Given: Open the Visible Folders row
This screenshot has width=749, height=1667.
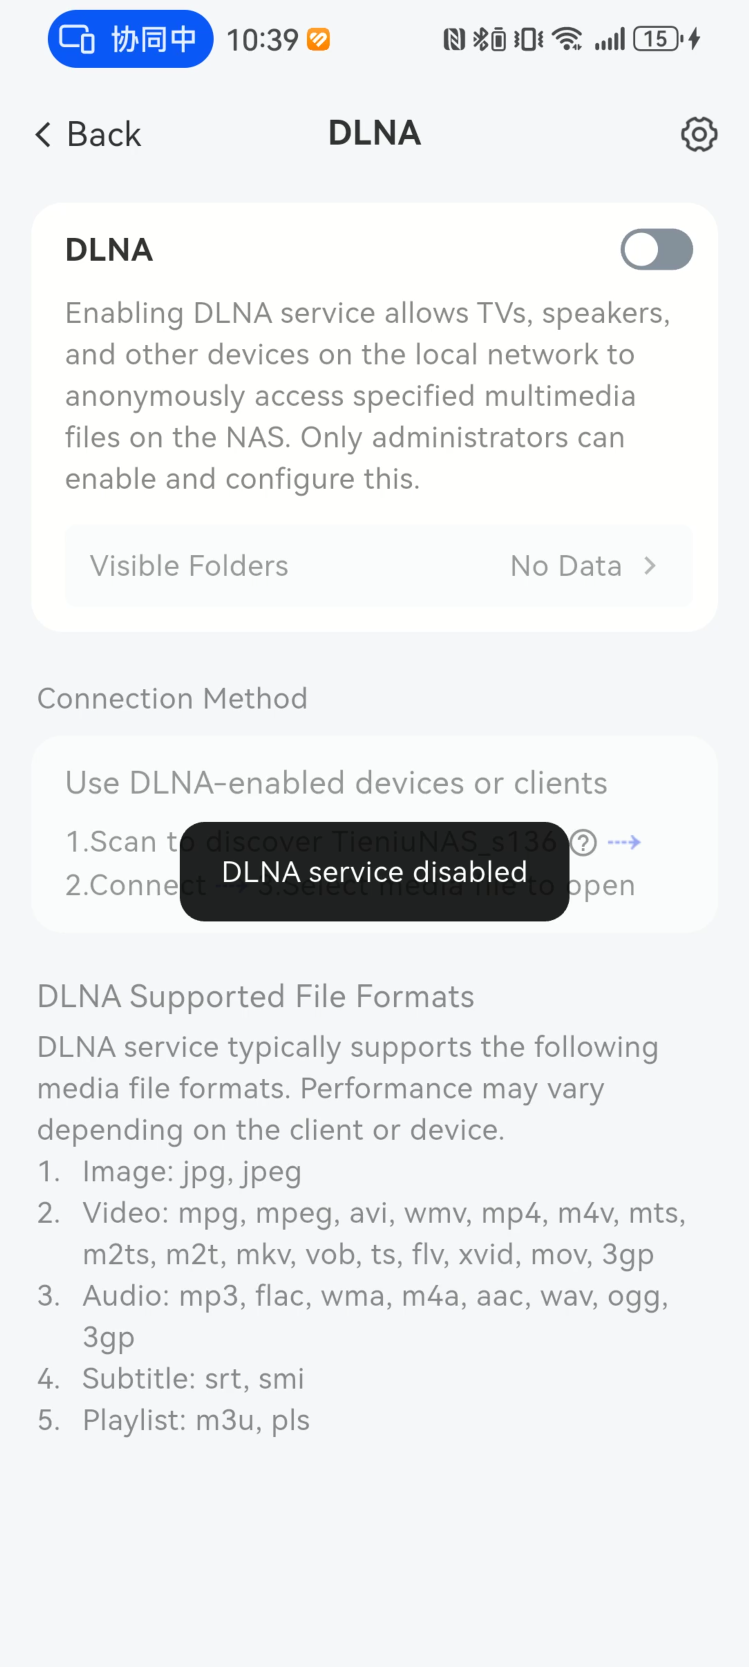Looking at the screenshot, I should [378, 566].
